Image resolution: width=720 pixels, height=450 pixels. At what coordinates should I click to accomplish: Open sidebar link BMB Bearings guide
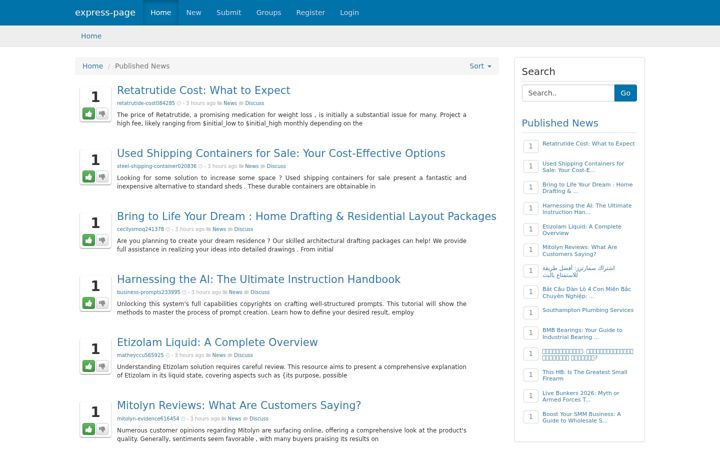click(x=582, y=333)
